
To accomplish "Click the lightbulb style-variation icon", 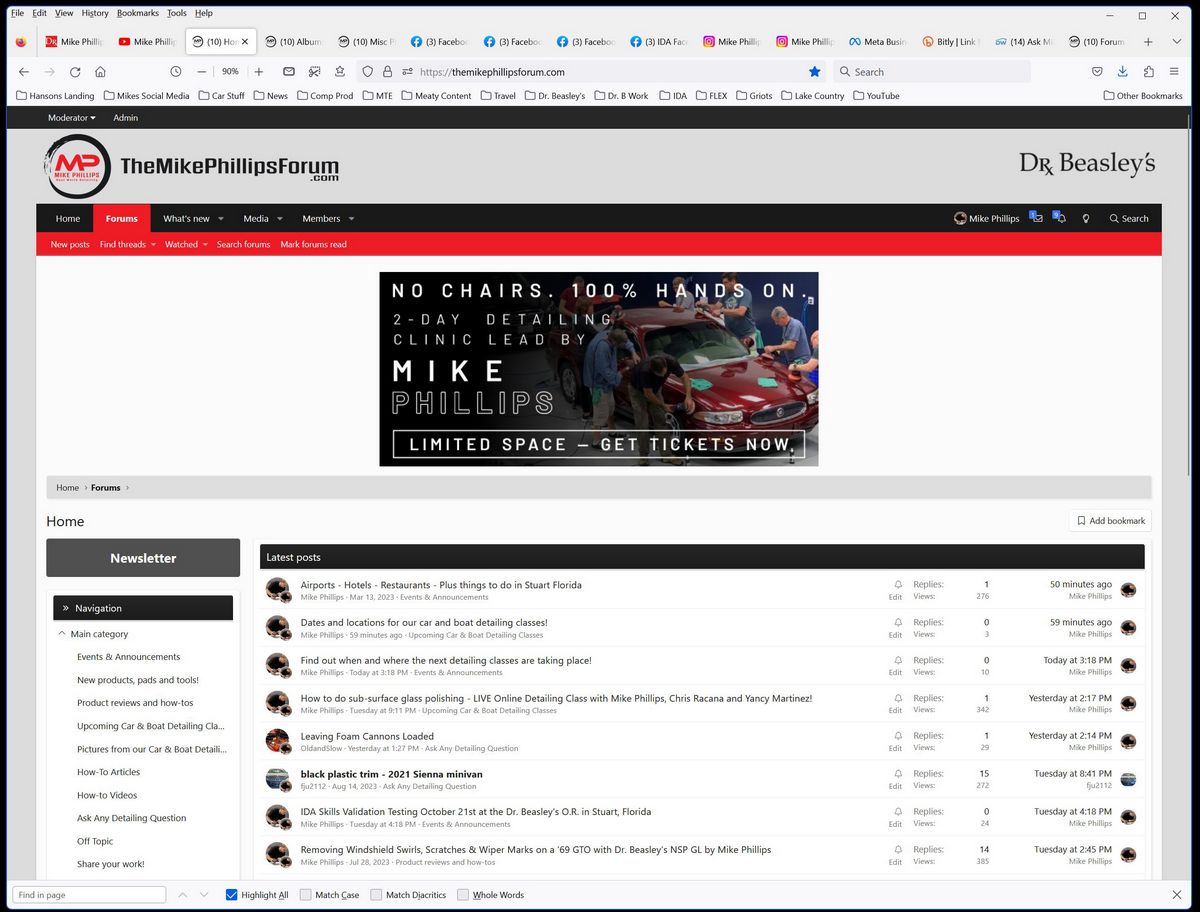I will point(1086,218).
